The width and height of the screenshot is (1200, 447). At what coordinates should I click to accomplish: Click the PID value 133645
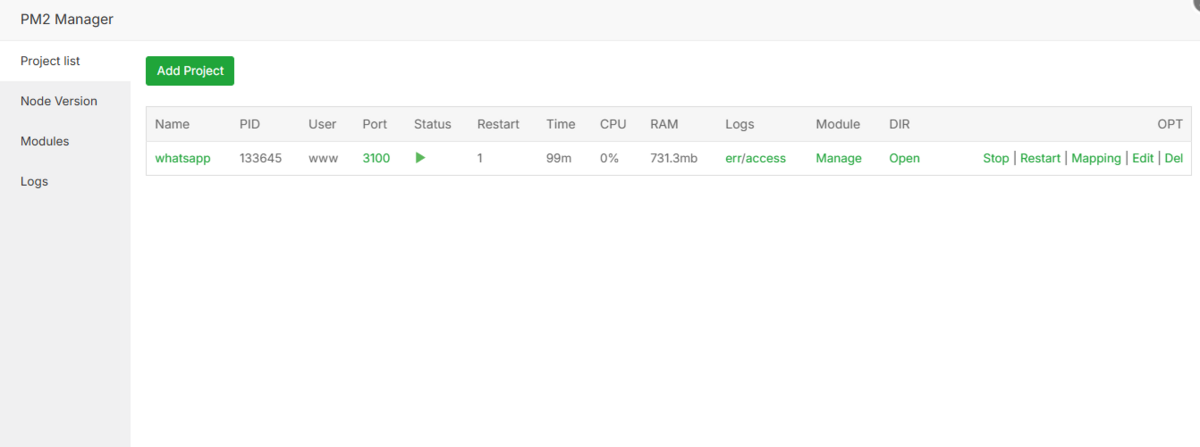260,158
